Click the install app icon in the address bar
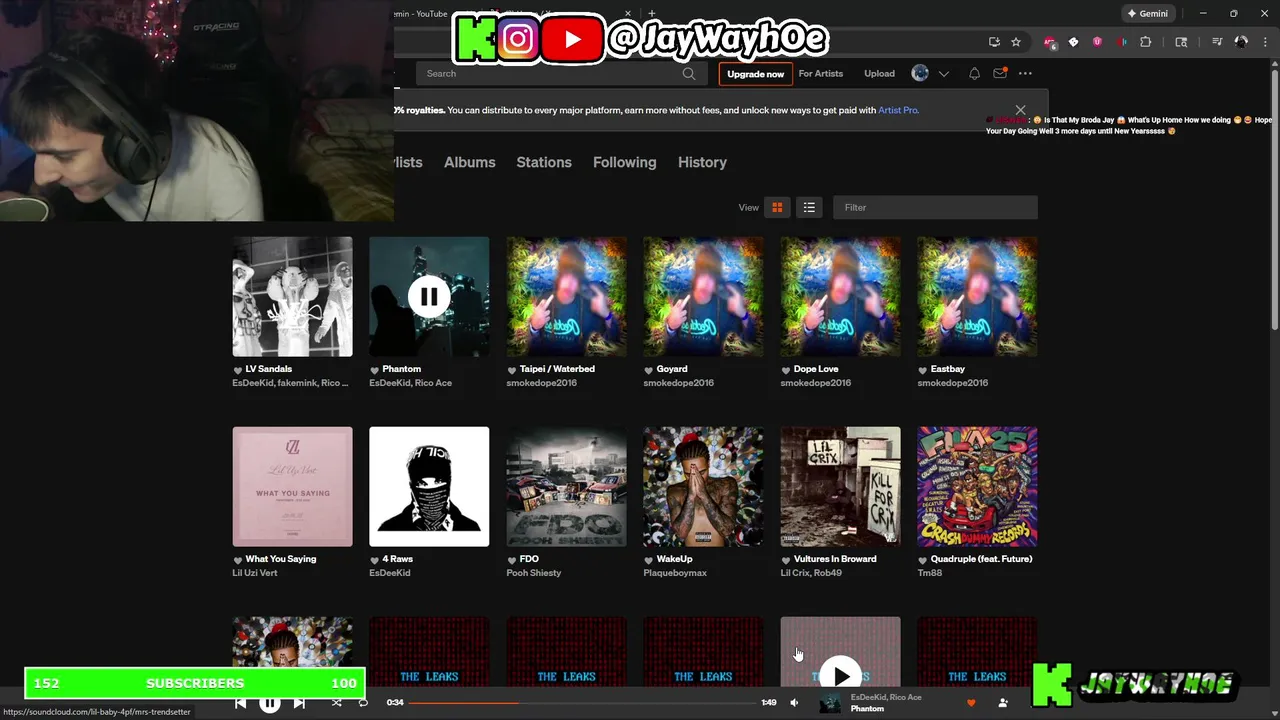1280x720 pixels. tap(994, 42)
